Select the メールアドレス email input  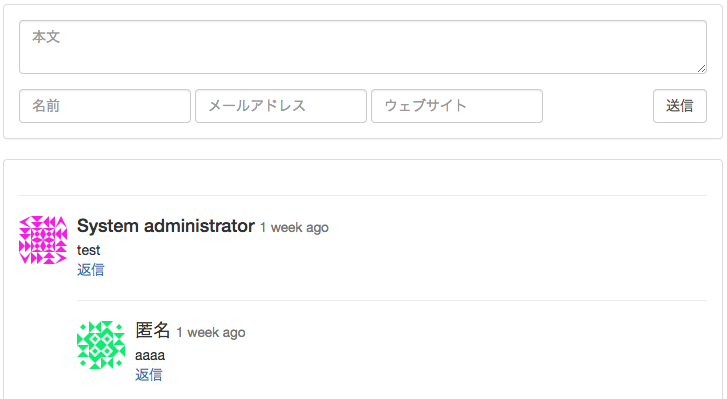click(281, 106)
